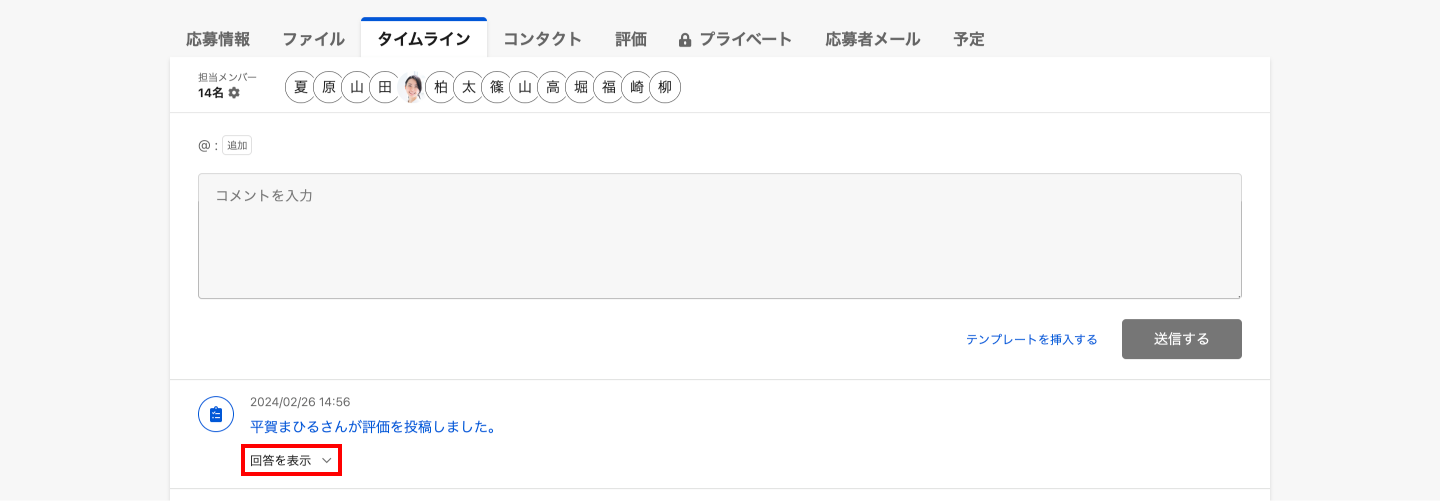Screen dimensions: 1440x501
Task: Click the 福 member avatar
Action: click(x=608, y=88)
